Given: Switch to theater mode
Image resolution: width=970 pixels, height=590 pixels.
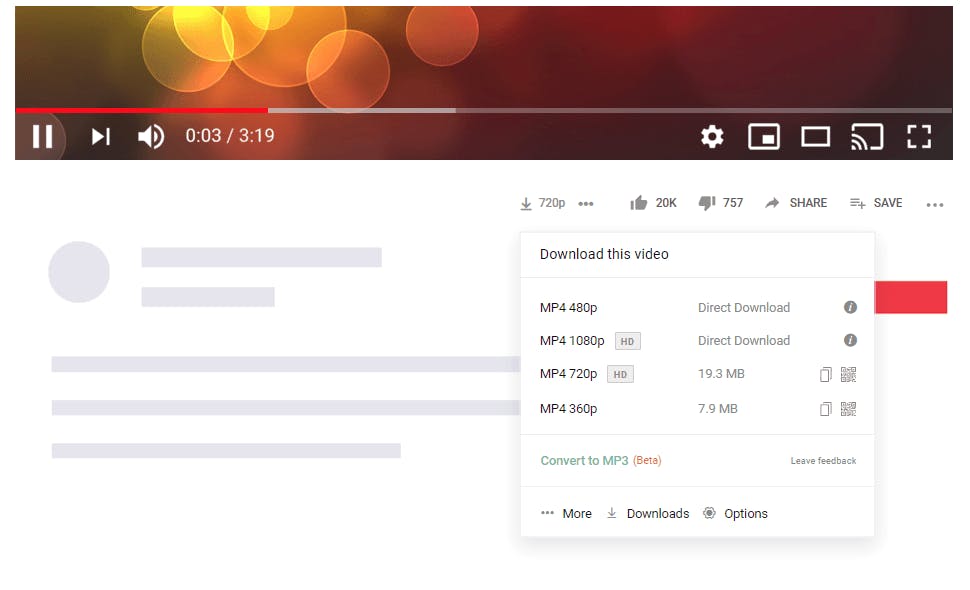Looking at the screenshot, I should click(x=815, y=137).
